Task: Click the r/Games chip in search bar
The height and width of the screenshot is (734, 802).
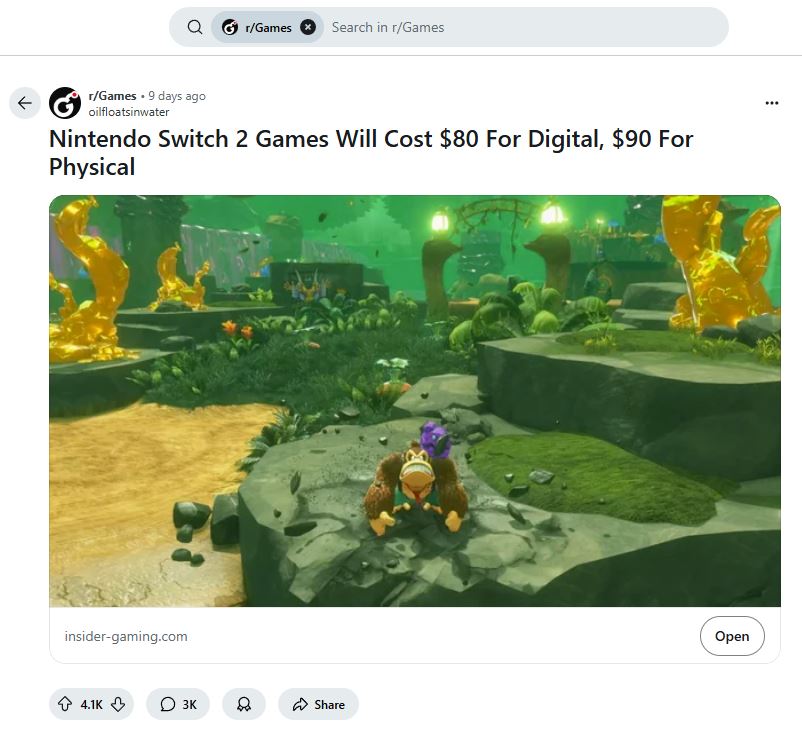Action: click(x=258, y=27)
